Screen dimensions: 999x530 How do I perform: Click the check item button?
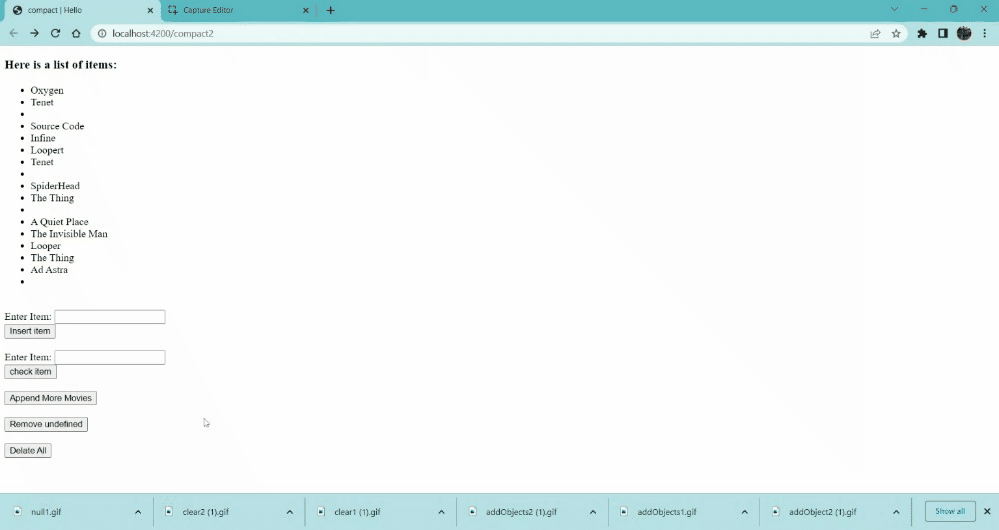click(31, 371)
